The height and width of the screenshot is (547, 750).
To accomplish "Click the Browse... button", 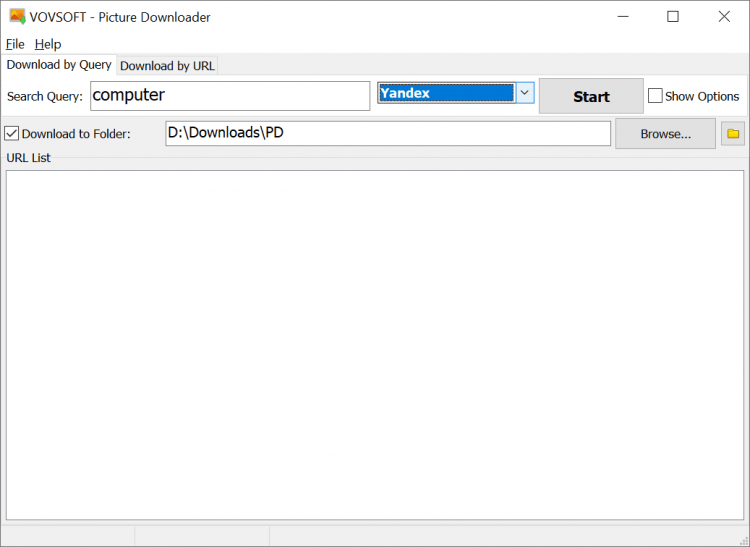I will [x=665, y=133].
